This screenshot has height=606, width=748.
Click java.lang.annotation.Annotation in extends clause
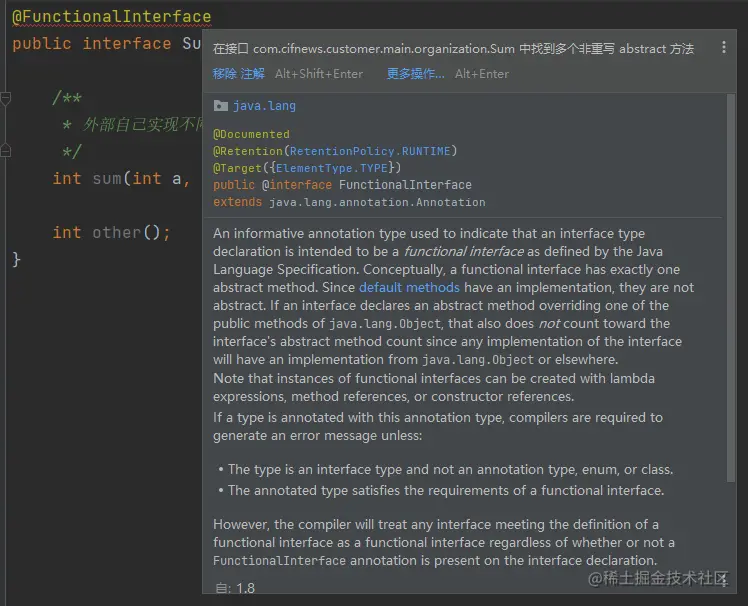pos(377,202)
